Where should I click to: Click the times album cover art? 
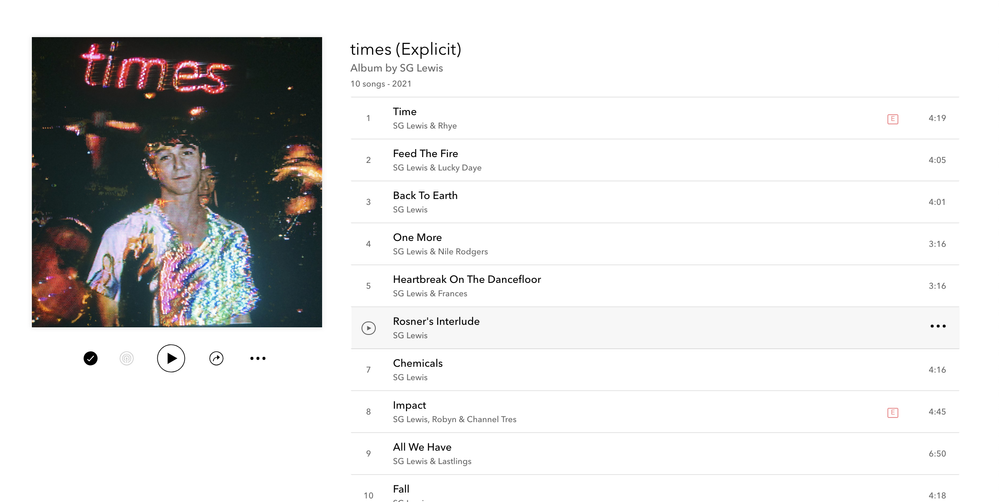(x=177, y=182)
